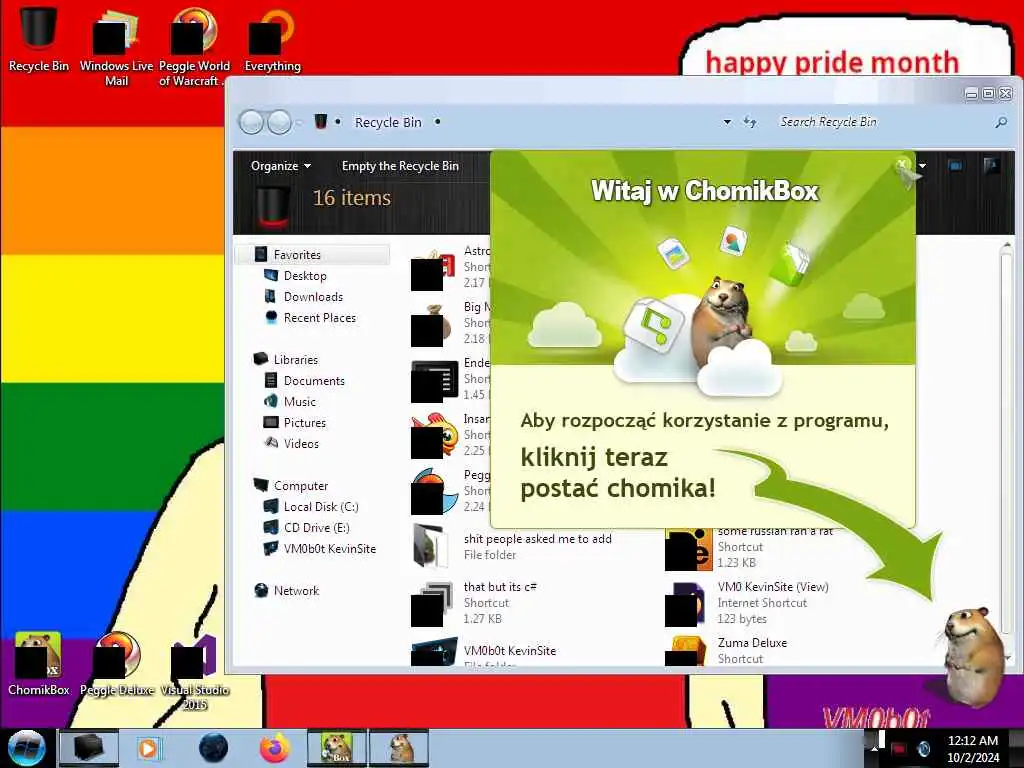
Task: Select Recent Places in navigation pane
Action: click(x=319, y=317)
